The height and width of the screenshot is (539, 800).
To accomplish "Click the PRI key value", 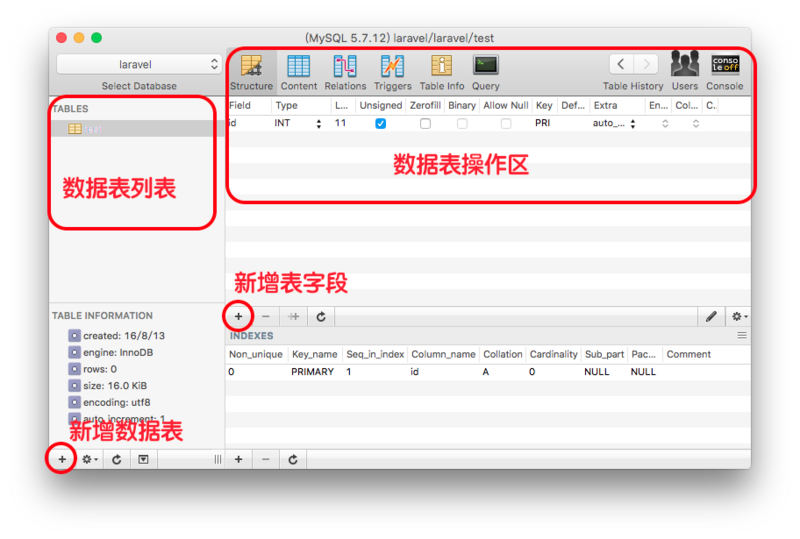I will pyautogui.click(x=542, y=123).
